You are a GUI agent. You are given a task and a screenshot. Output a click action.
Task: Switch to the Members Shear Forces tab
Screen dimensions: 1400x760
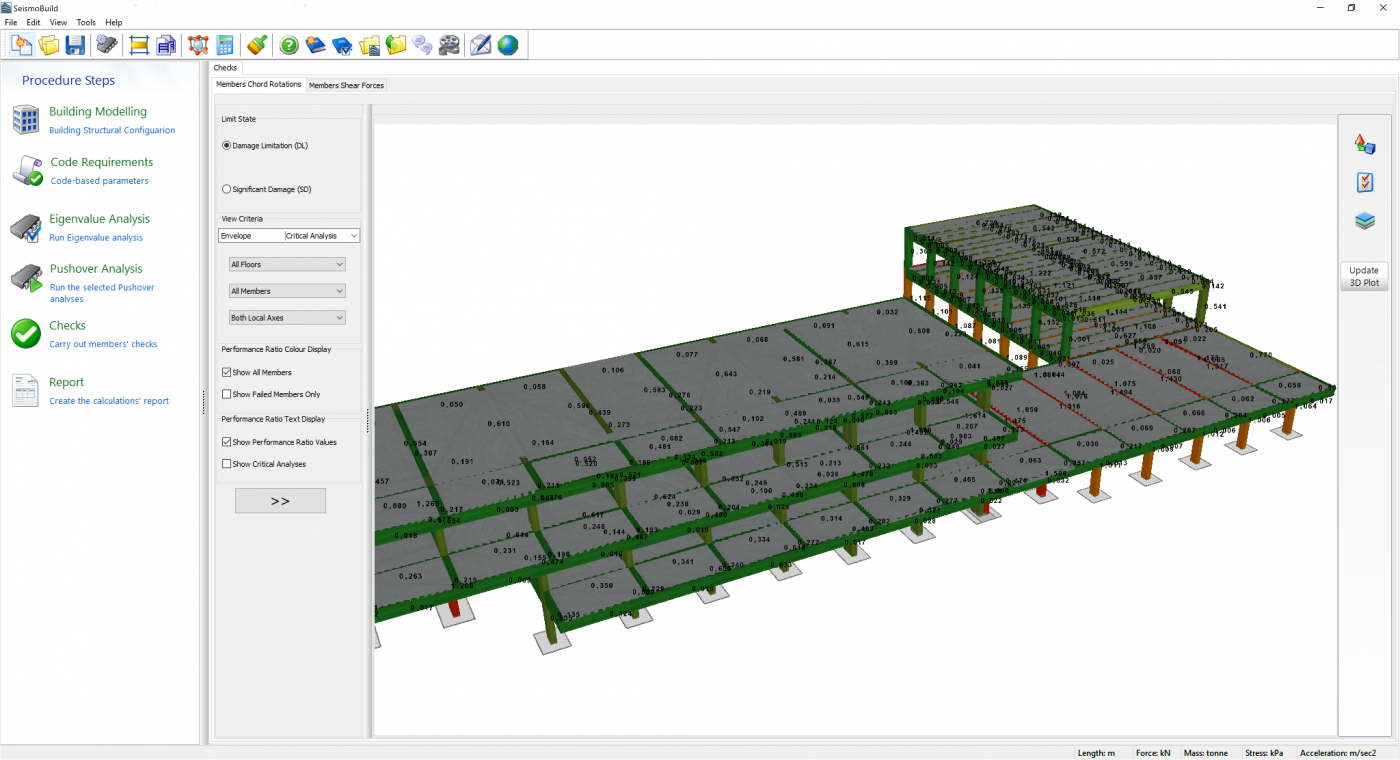tap(346, 85)
